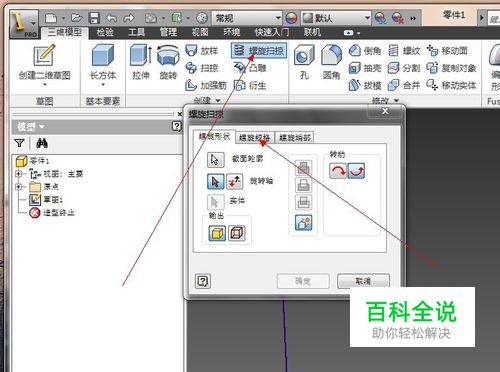The image size is (500, 372).
Task: Select the Emboss (凸雕) tool
Action: tap(250, 68)
